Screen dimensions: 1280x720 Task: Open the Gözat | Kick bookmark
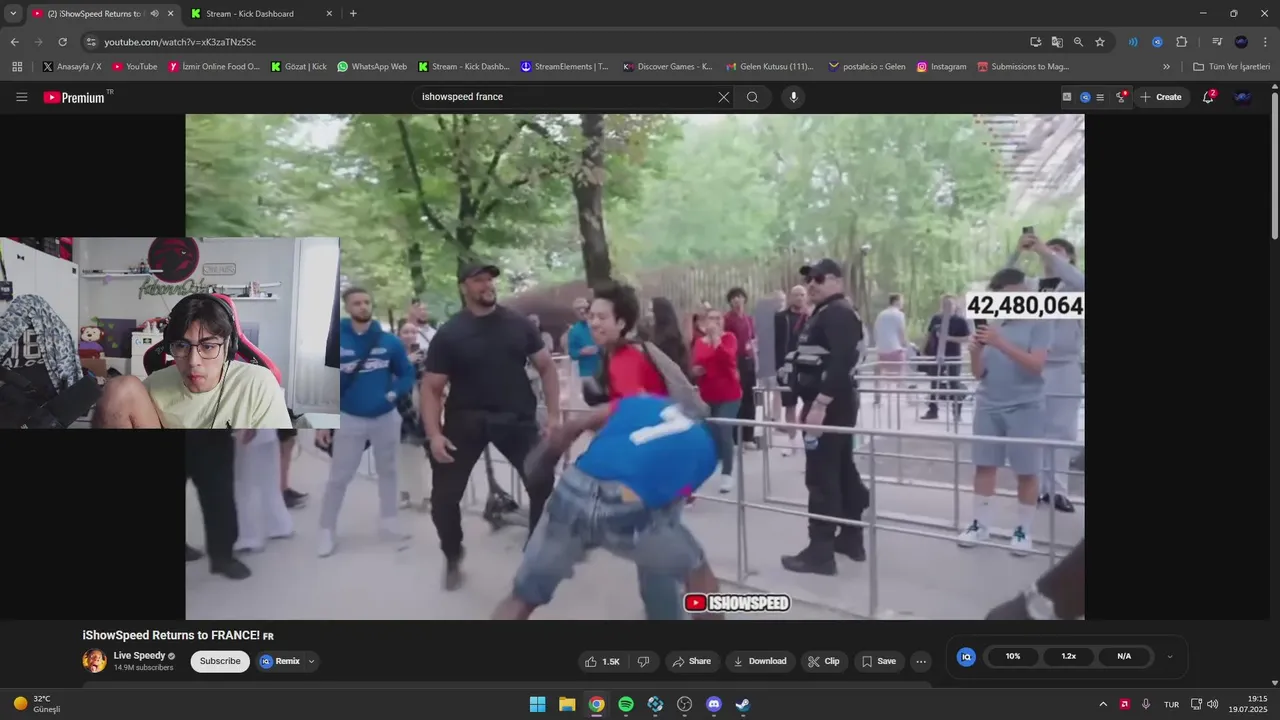click(x=299, y=67)
